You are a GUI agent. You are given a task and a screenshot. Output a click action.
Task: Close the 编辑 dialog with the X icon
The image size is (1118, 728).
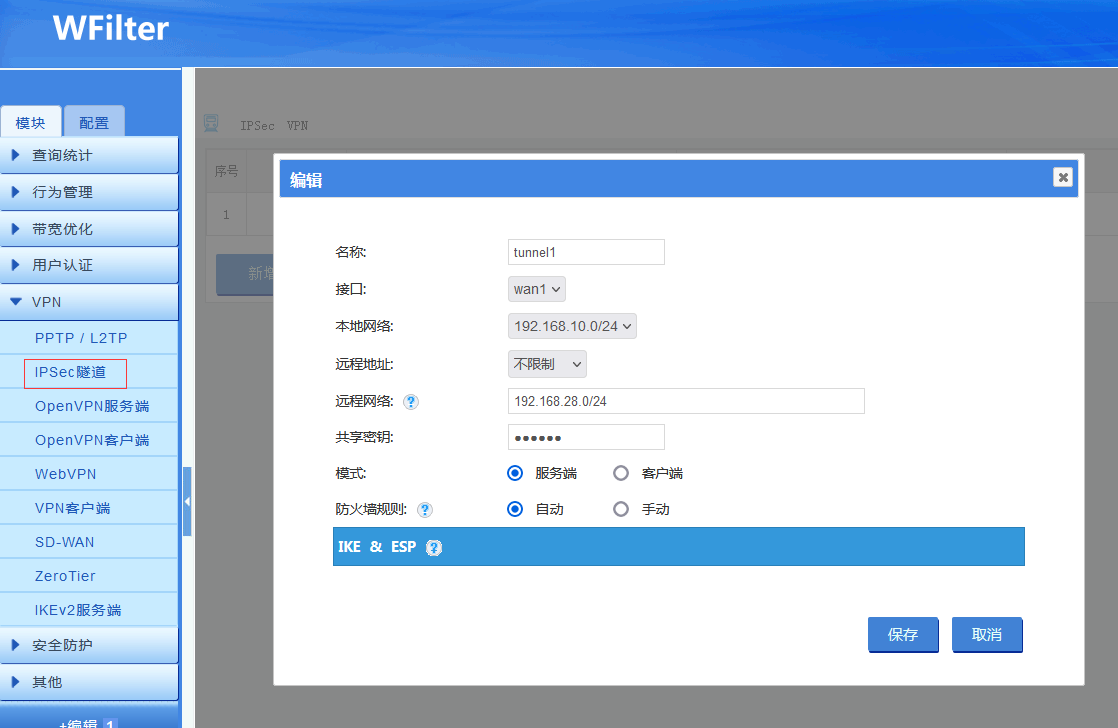1062,177
